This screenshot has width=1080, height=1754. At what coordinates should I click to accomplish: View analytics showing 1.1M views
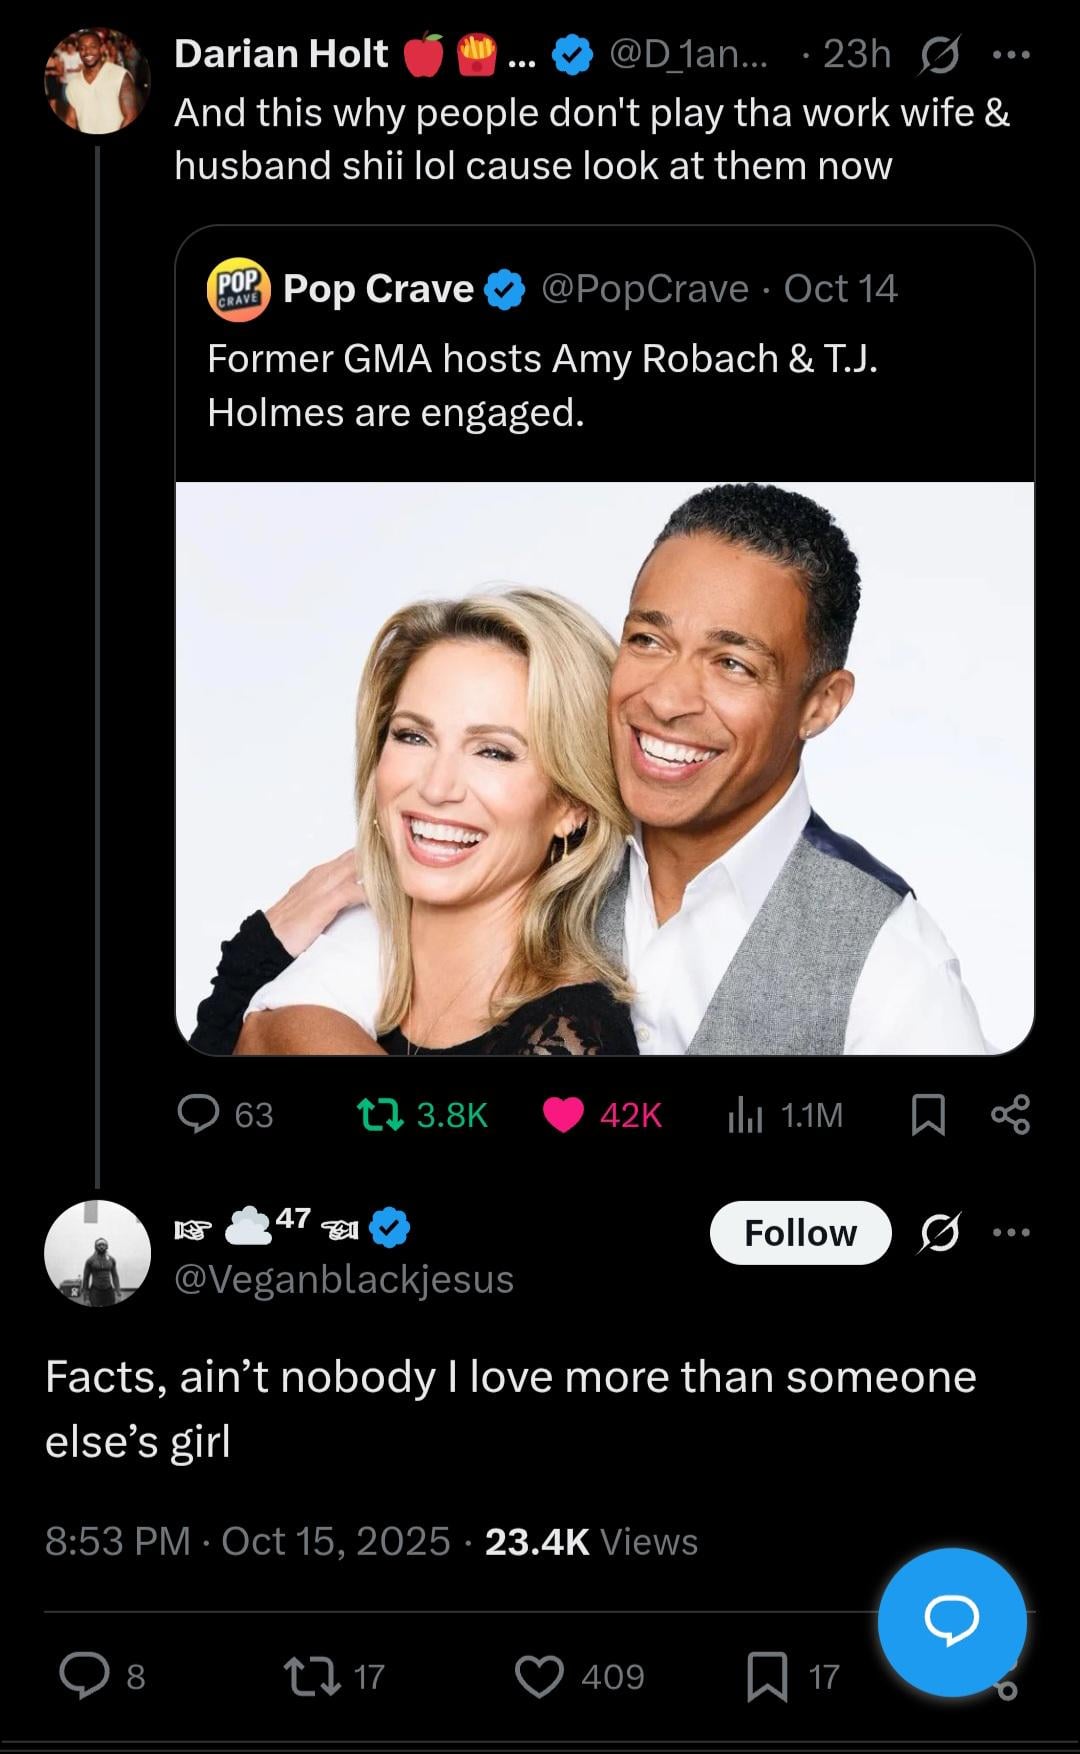click(745, 1114)
